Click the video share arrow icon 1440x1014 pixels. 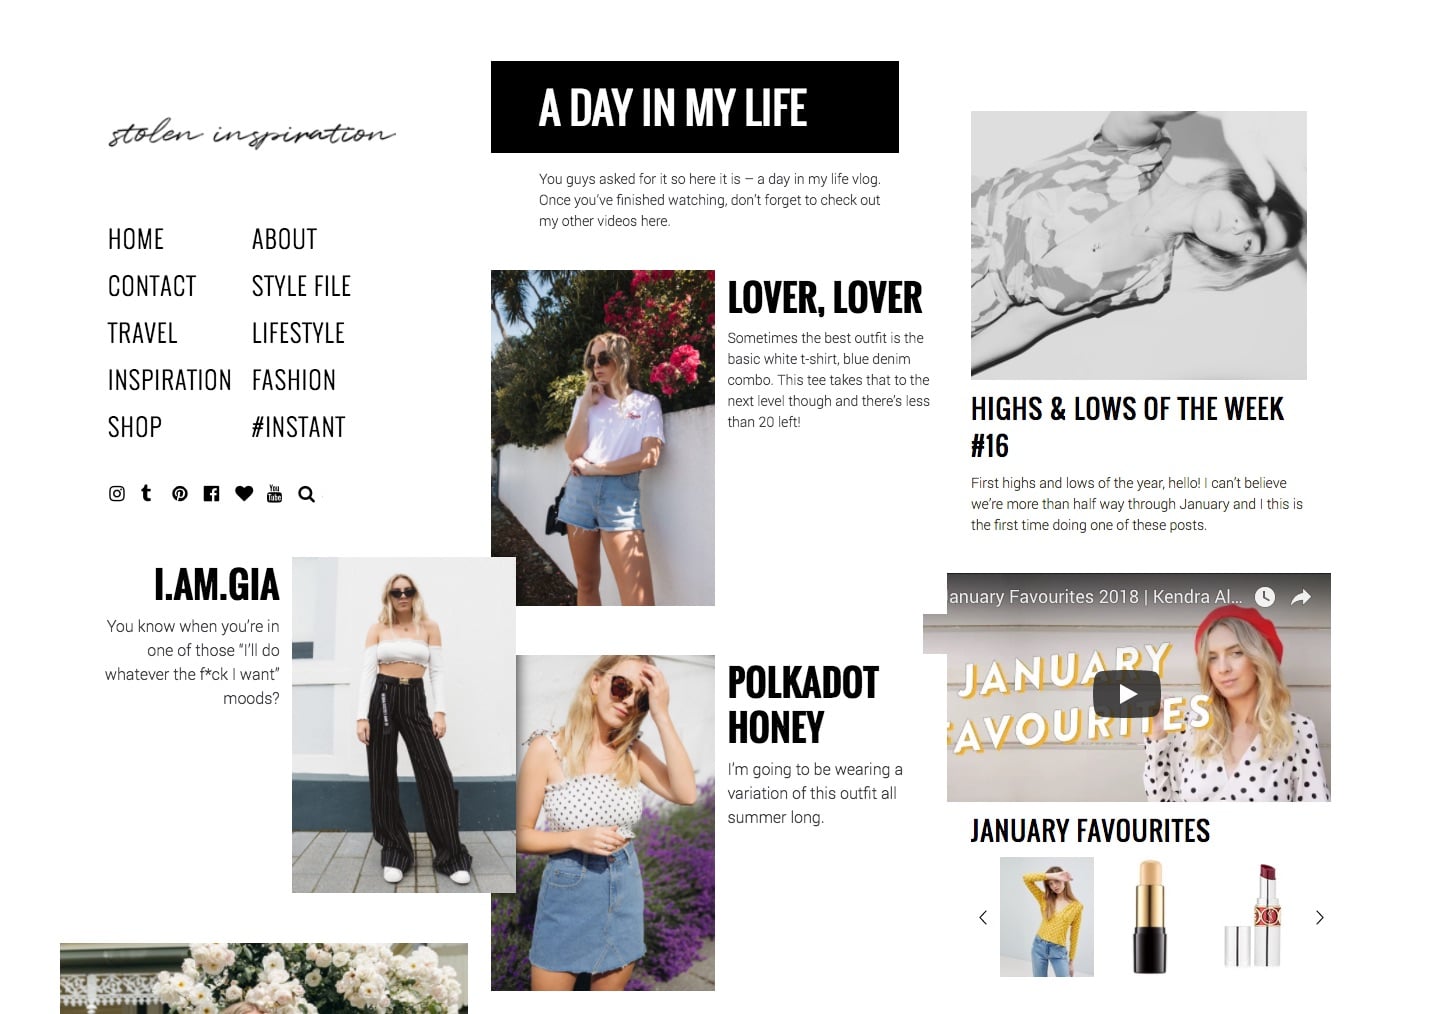(1301, 597)
